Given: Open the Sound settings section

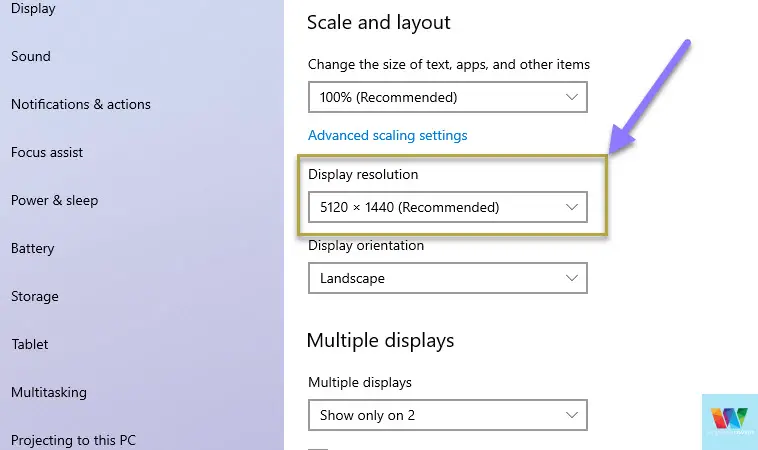Looking at the screenshot, I should coord(31,56).
